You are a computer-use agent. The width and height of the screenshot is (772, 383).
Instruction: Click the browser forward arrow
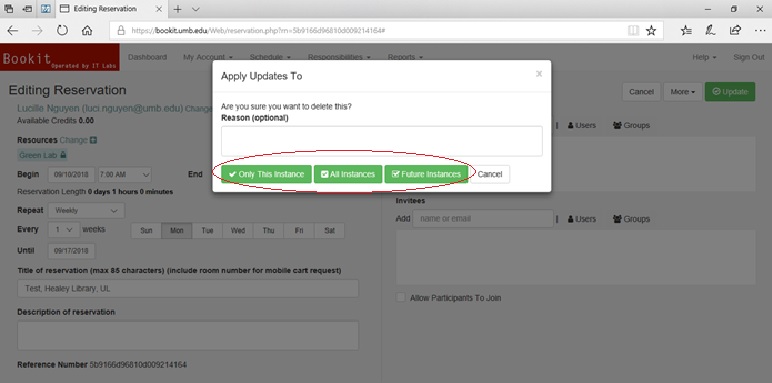pyautogui.click(x=37, y=31)
